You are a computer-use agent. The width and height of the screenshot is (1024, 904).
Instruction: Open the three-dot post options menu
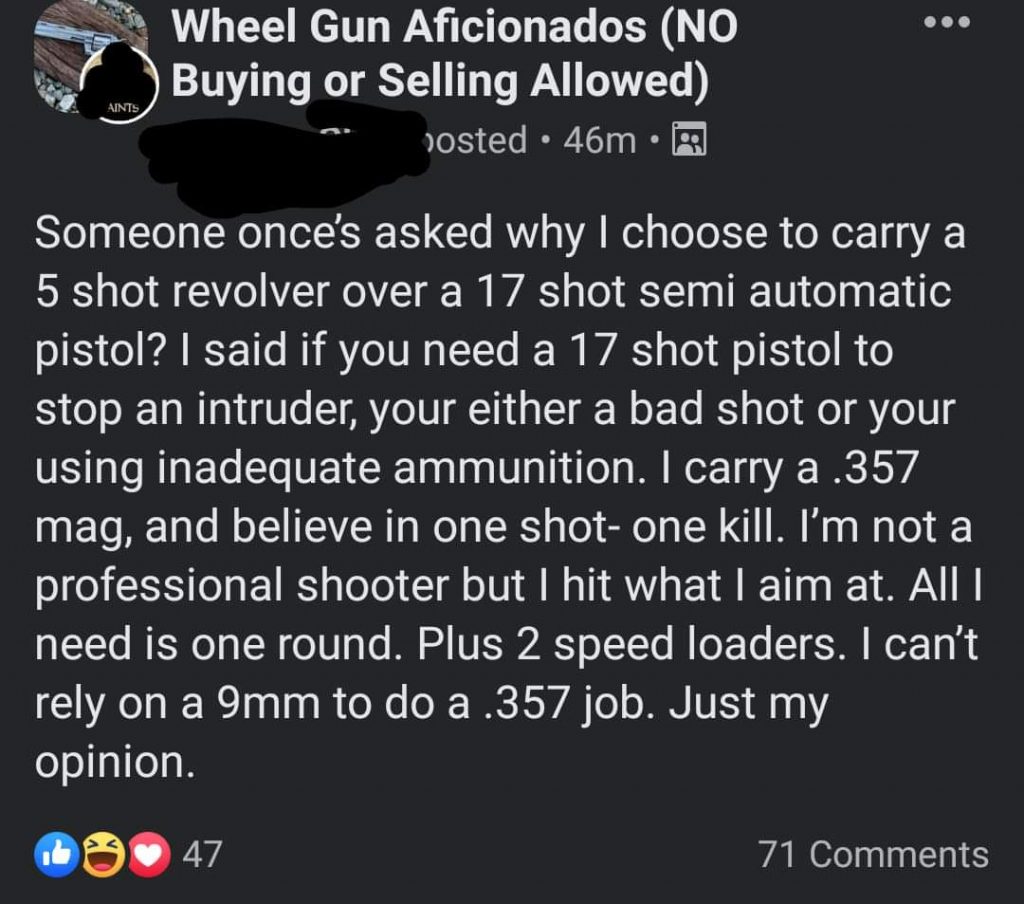point(945,22)
